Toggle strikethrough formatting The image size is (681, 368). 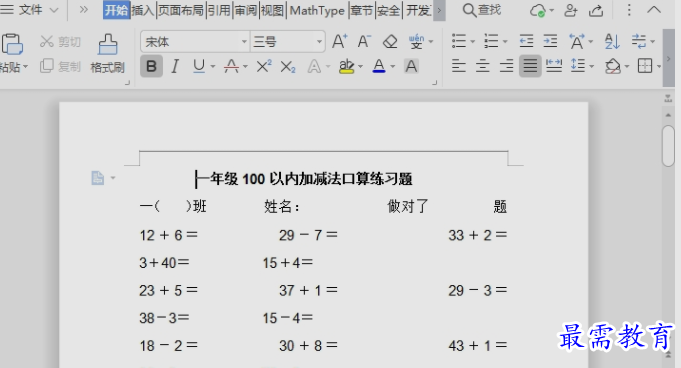coord(231,66)
